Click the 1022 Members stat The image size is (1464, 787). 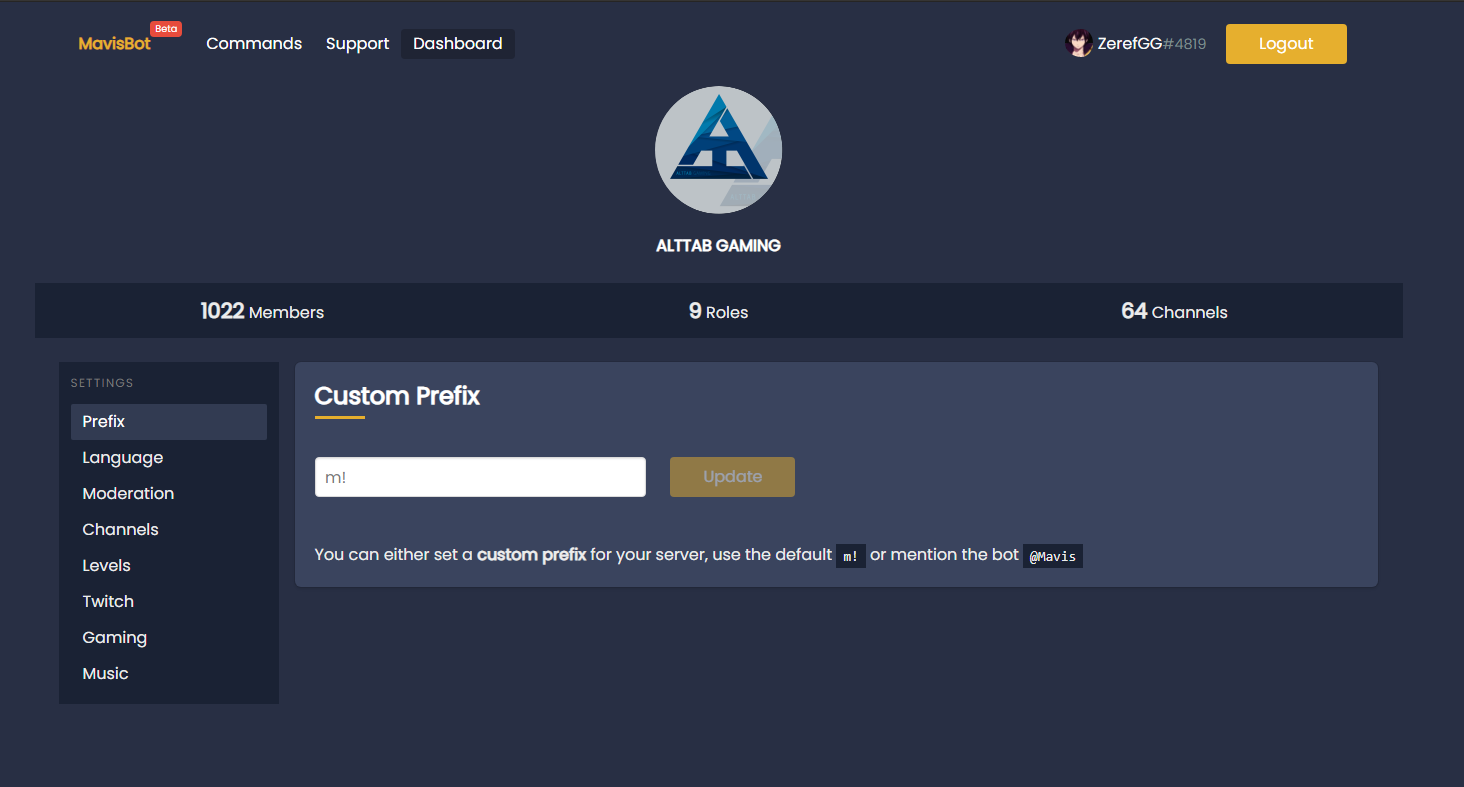262,312
